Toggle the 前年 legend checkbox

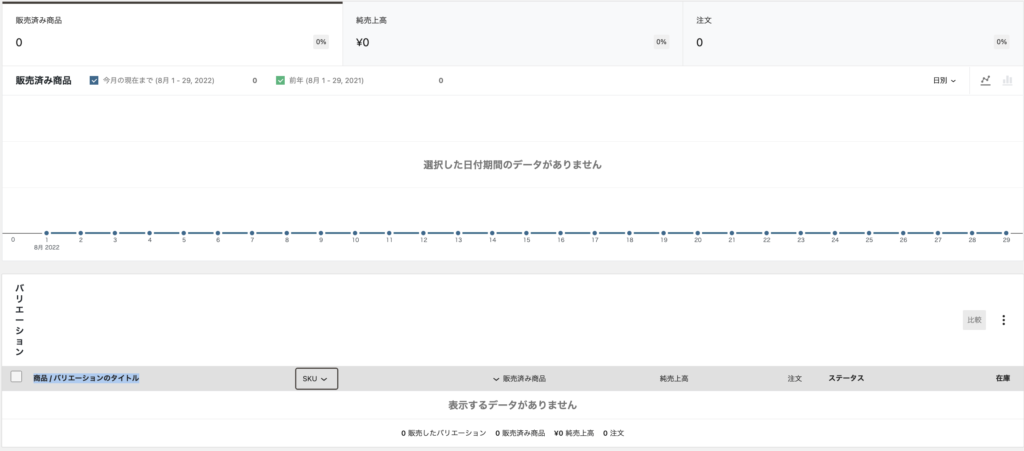(281, 80)
